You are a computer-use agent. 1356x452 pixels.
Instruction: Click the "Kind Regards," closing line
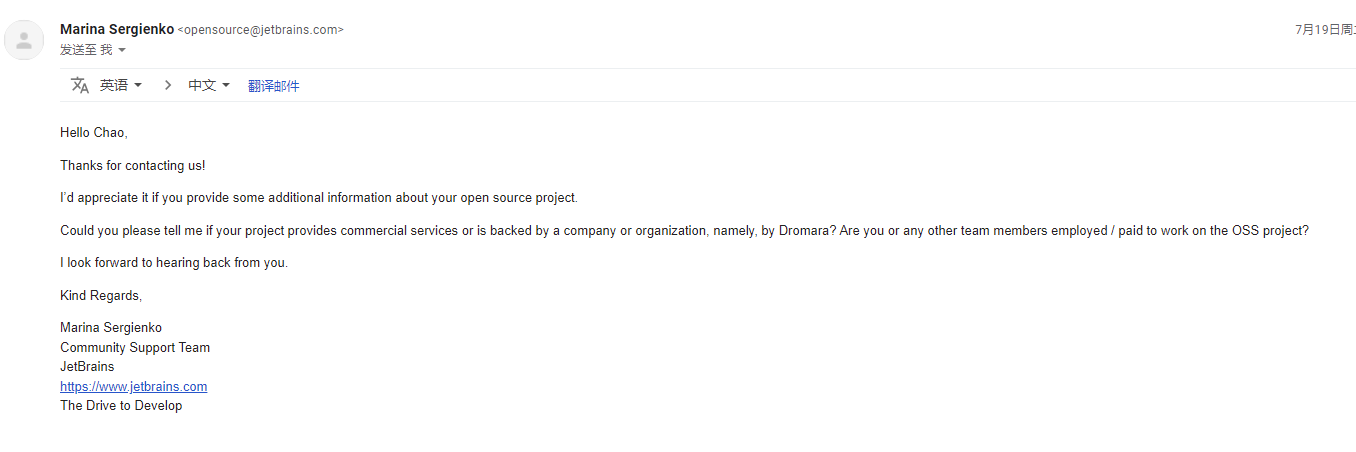coord(101,296)
